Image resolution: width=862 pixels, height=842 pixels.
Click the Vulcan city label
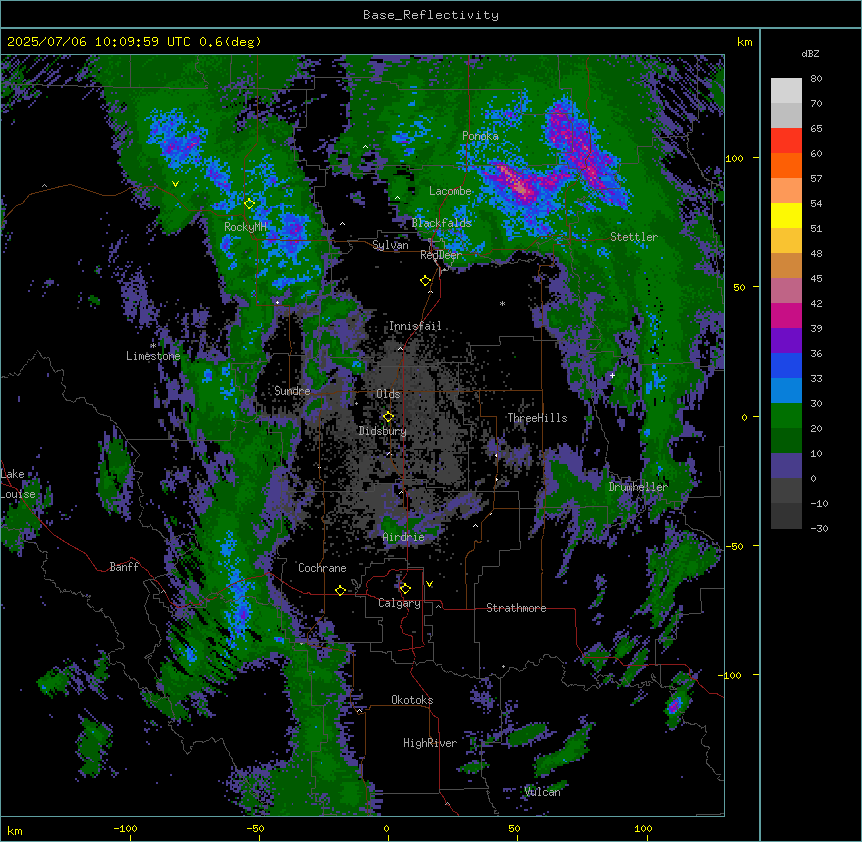point(542,792)
